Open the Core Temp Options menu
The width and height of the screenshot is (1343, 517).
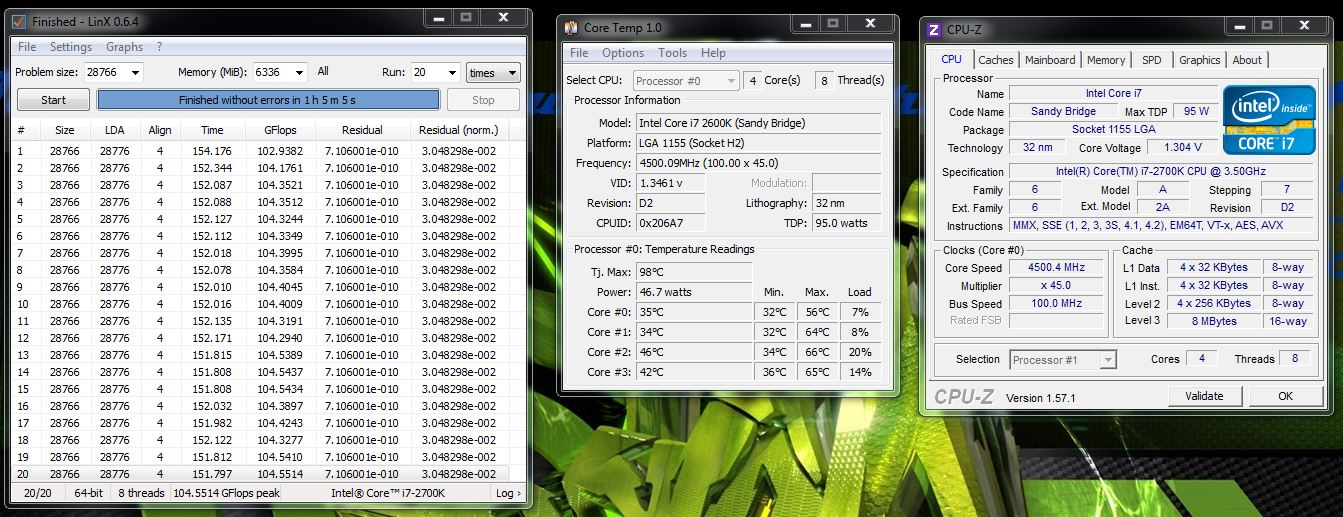[623, 53]
